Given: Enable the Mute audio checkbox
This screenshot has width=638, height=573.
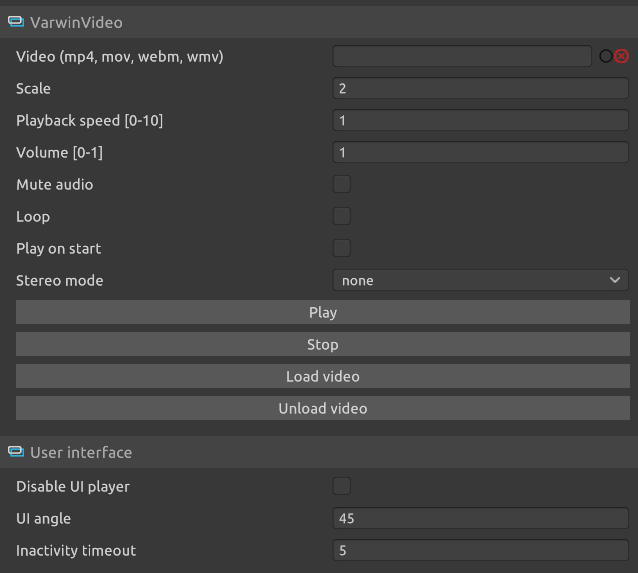Looking at the screenshot, I should pyautogui.click(x=342, y=184).
